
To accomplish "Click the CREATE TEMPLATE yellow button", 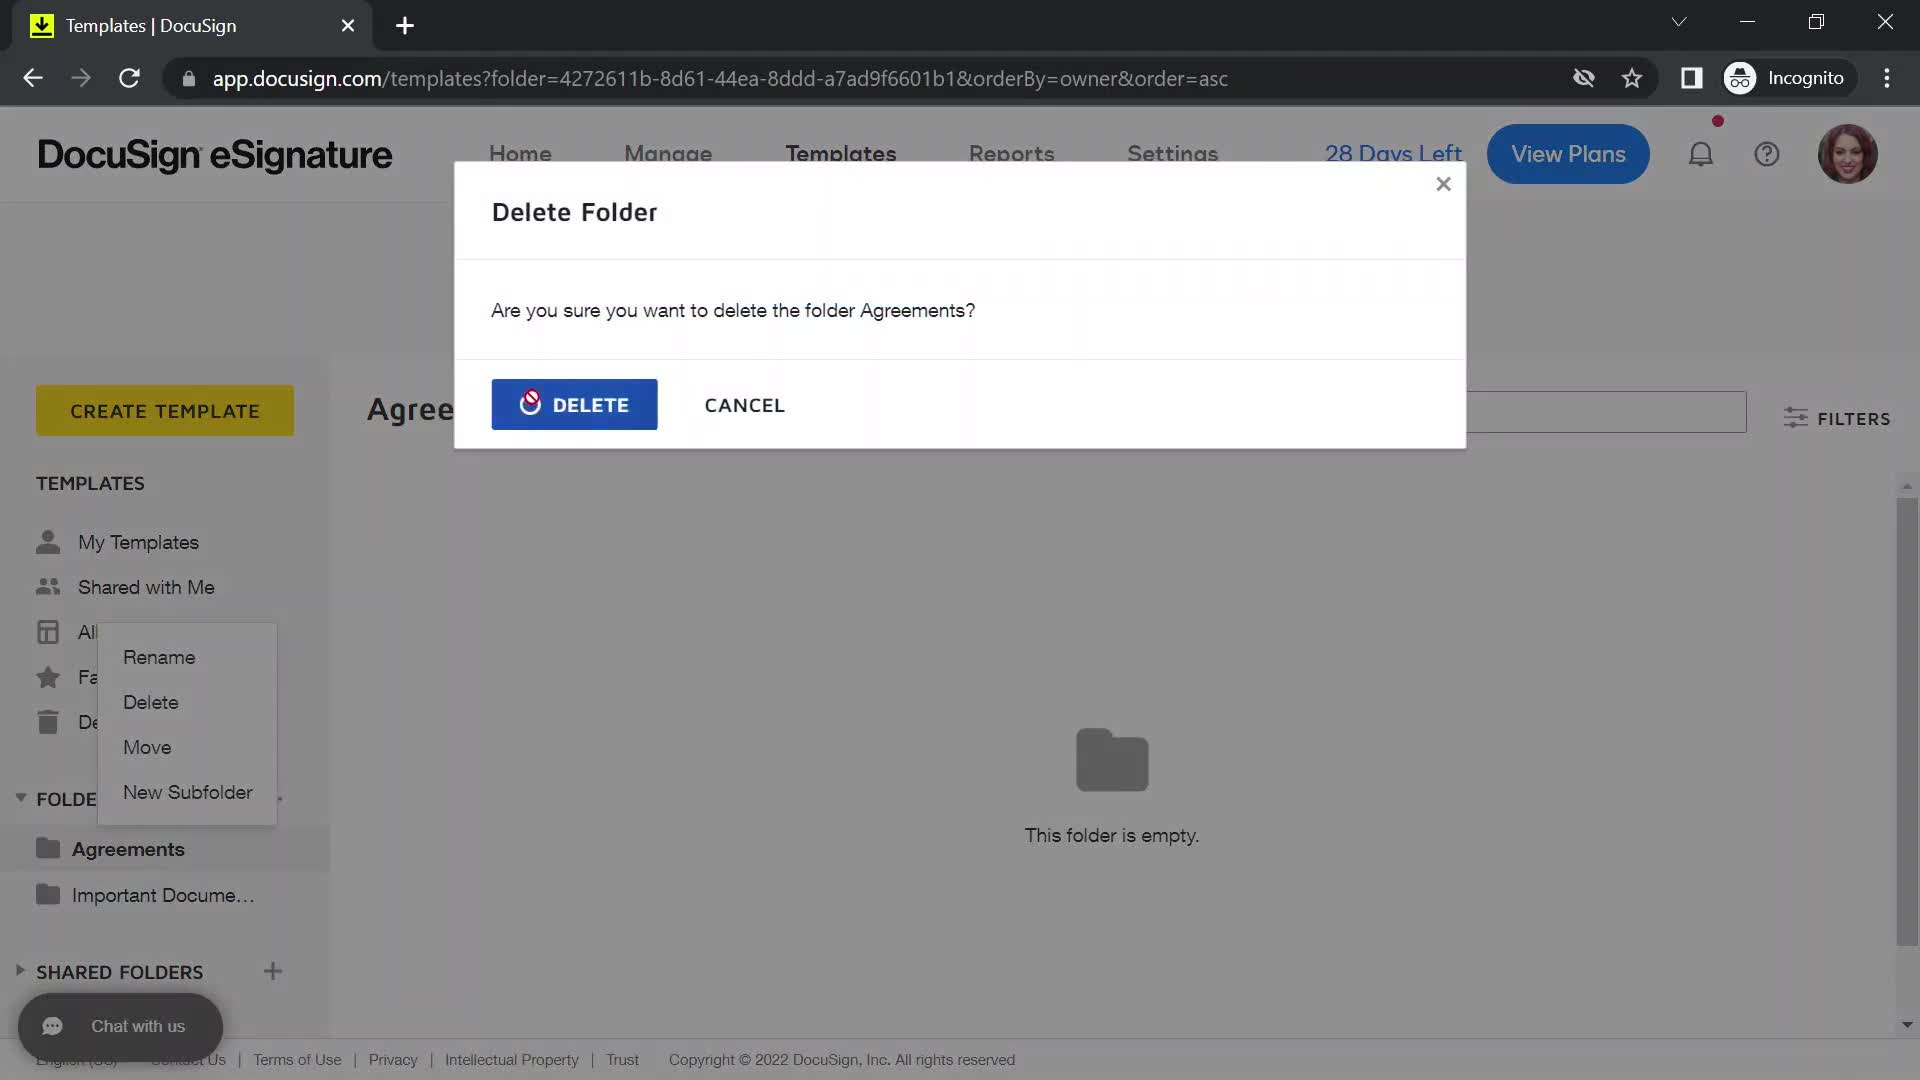I will (165, 409).
